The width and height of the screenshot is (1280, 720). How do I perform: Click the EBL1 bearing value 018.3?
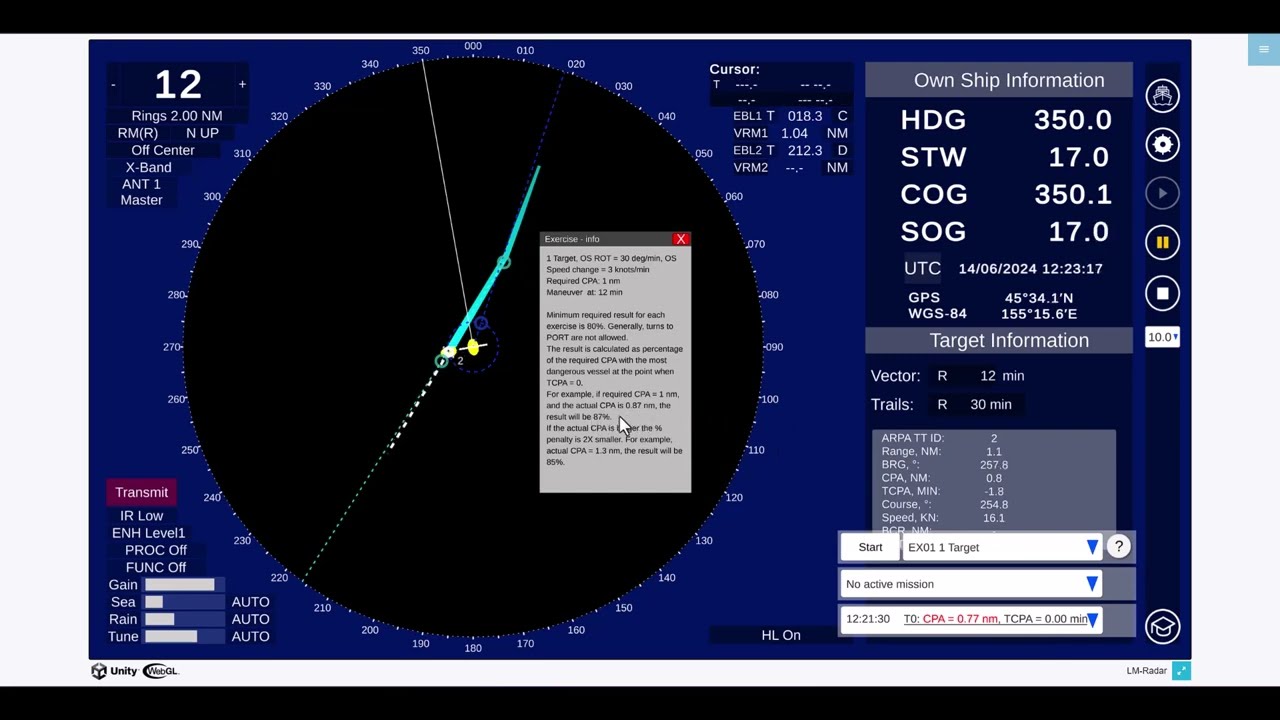(805, 116)
